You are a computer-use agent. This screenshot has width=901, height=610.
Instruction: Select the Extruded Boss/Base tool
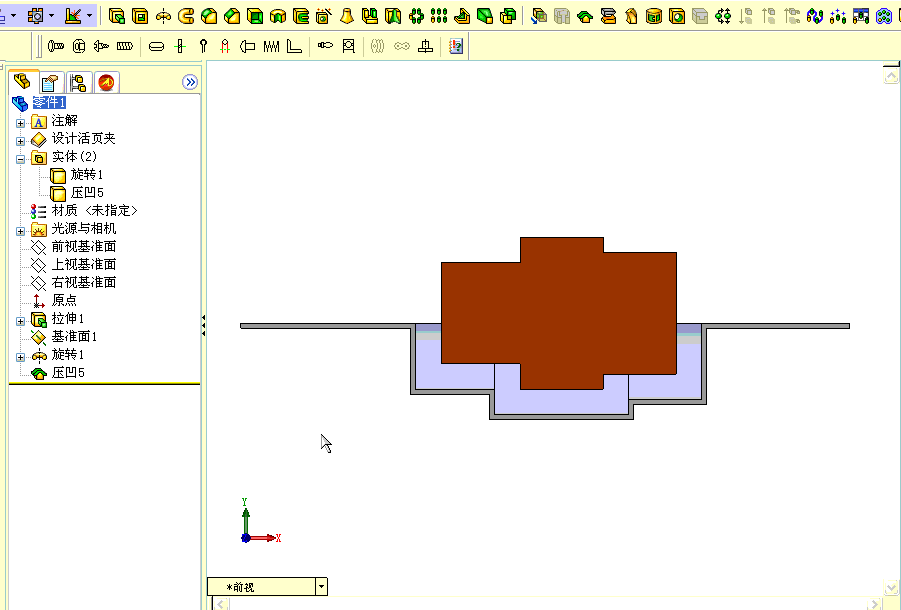tap(117, 16)
